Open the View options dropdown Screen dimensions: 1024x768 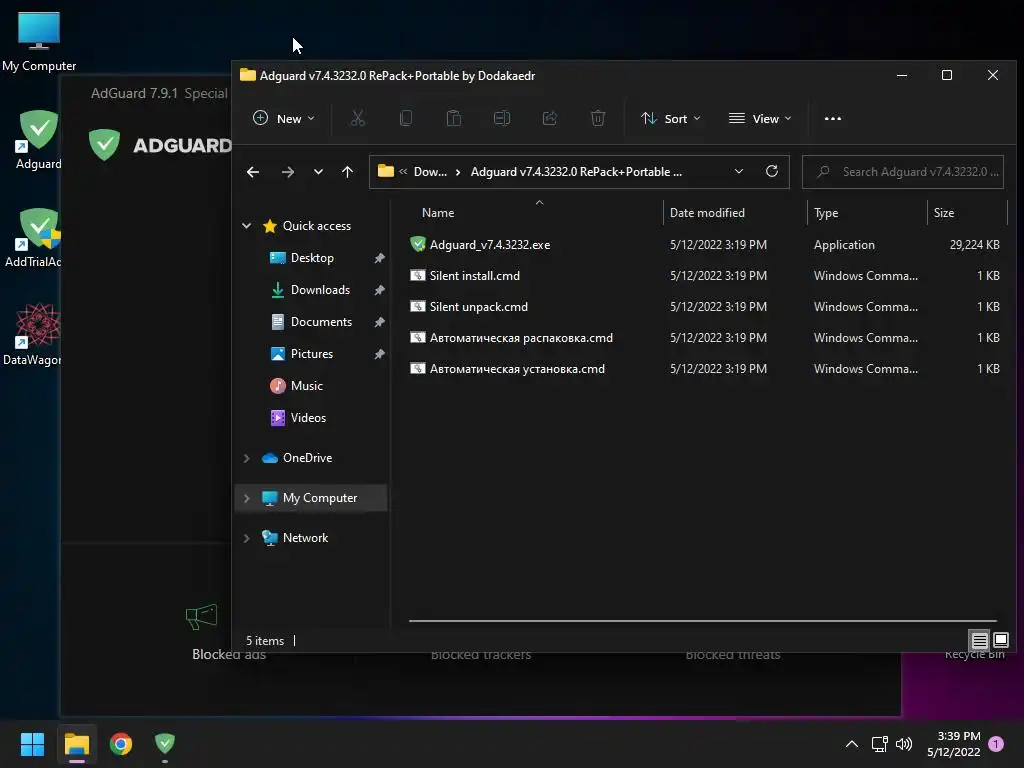click(x=760, y=118)
